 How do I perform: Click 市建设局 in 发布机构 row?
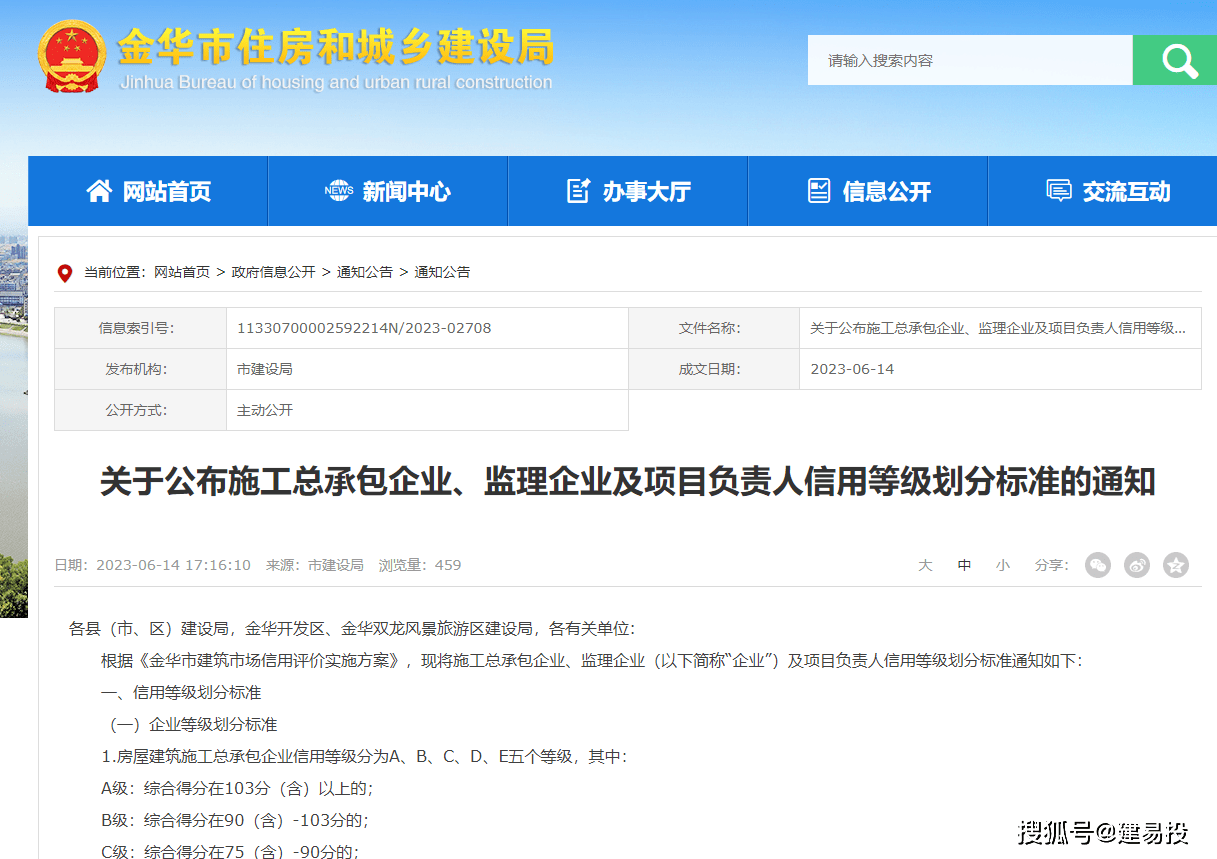click(265, 369)
